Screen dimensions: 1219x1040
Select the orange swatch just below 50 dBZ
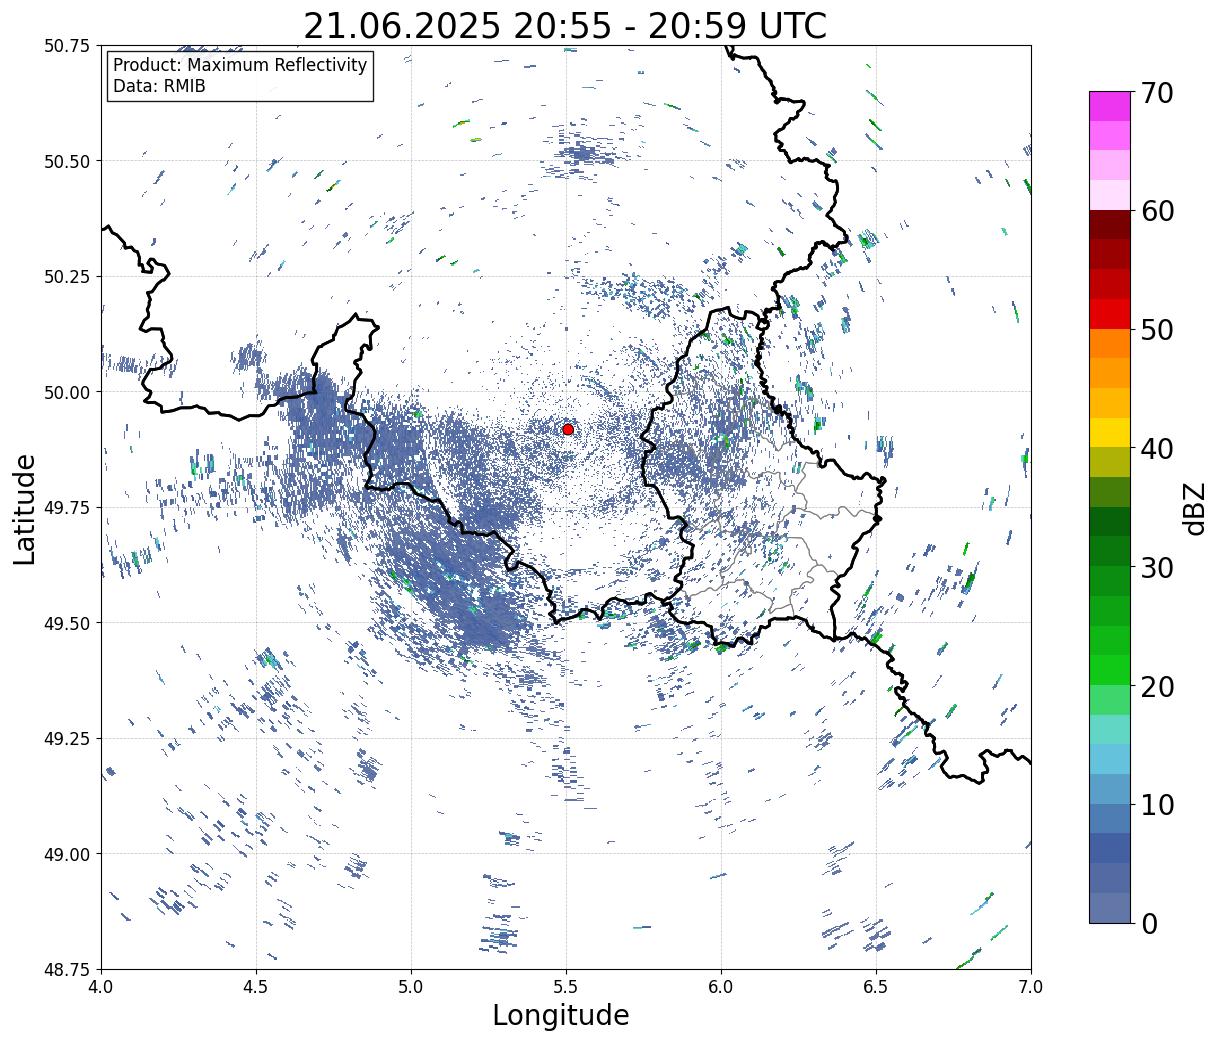1110,343
